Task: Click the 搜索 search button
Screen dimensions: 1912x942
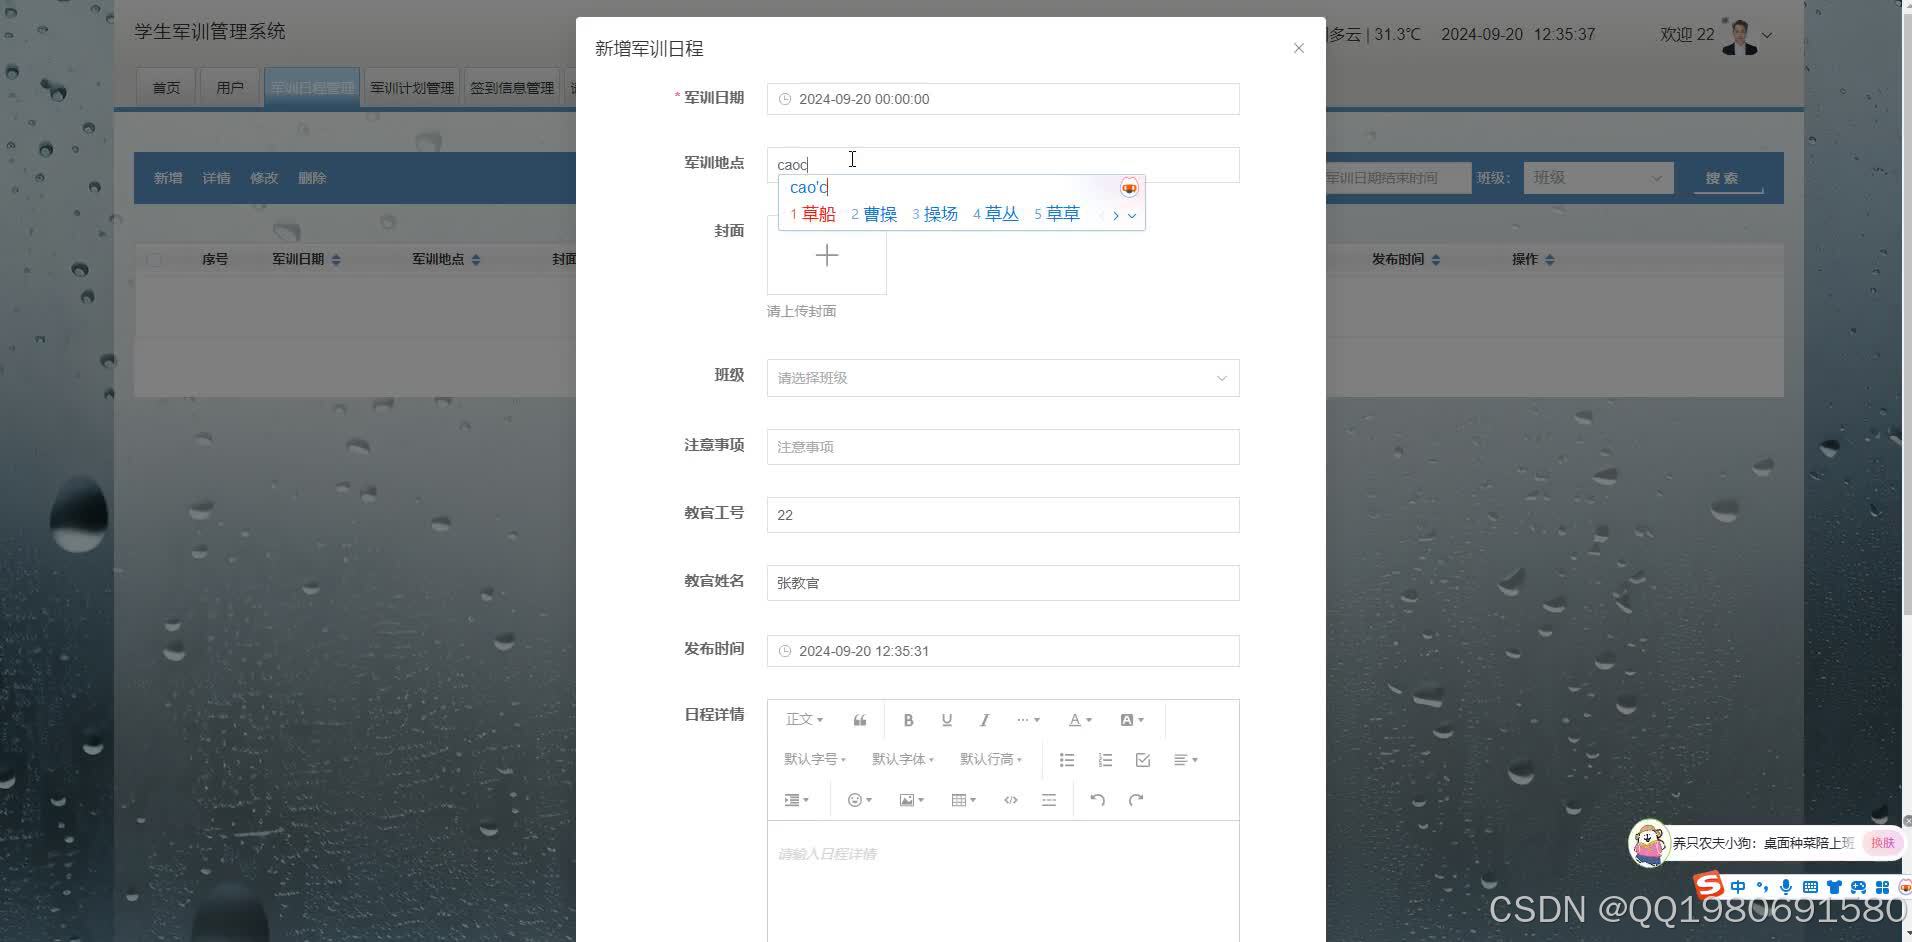Action: [1726, 177]
